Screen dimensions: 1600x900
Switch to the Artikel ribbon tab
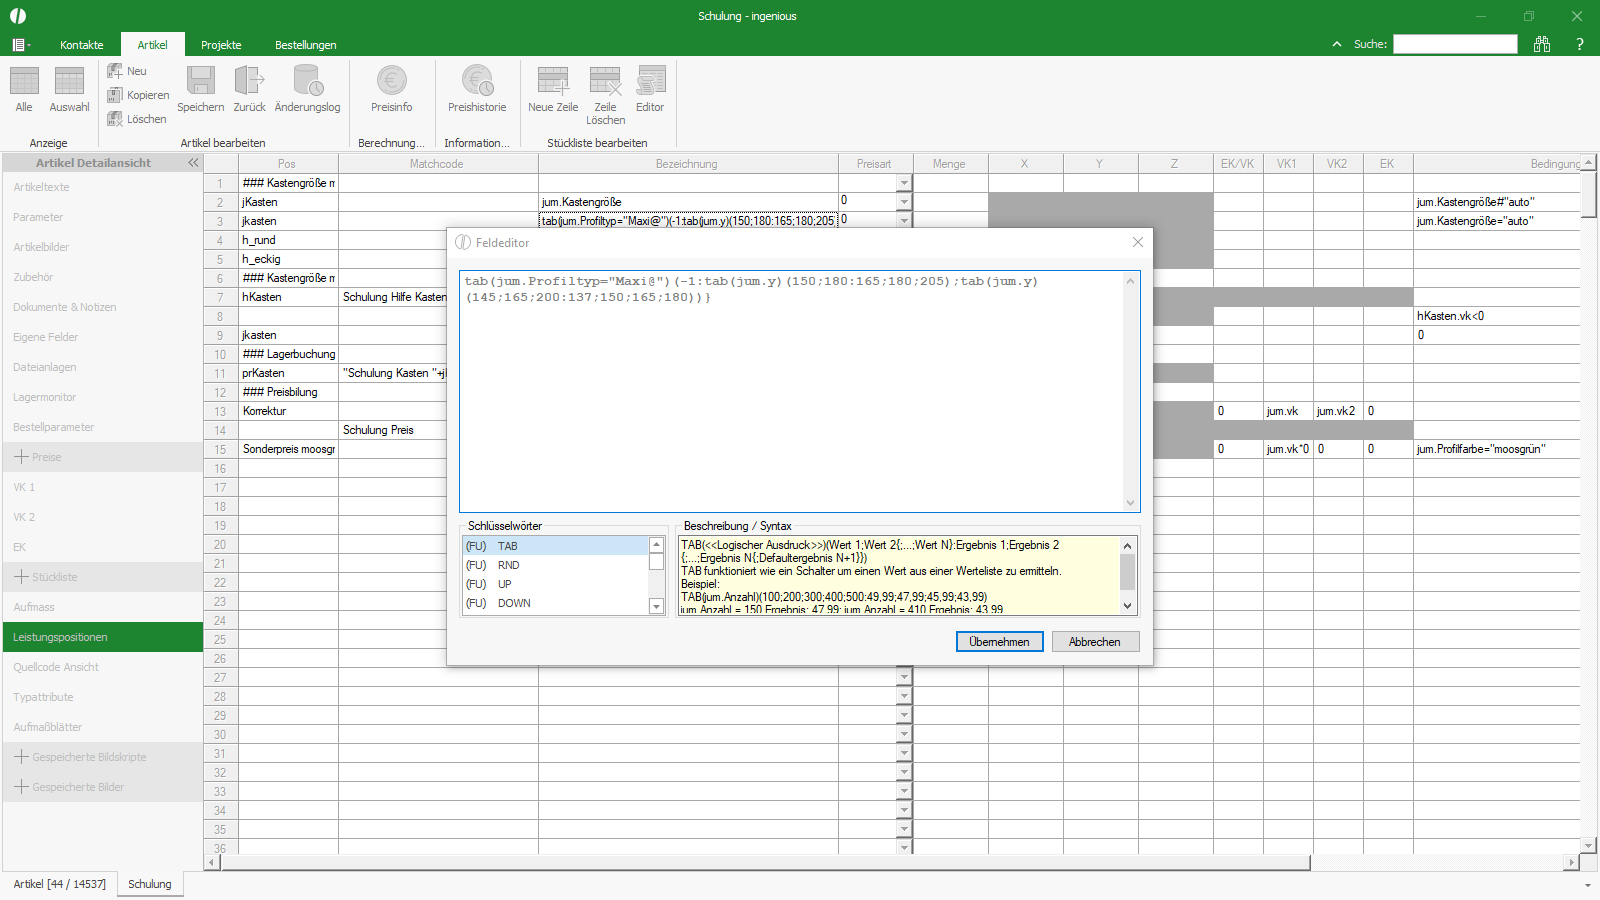coord(153,45)
